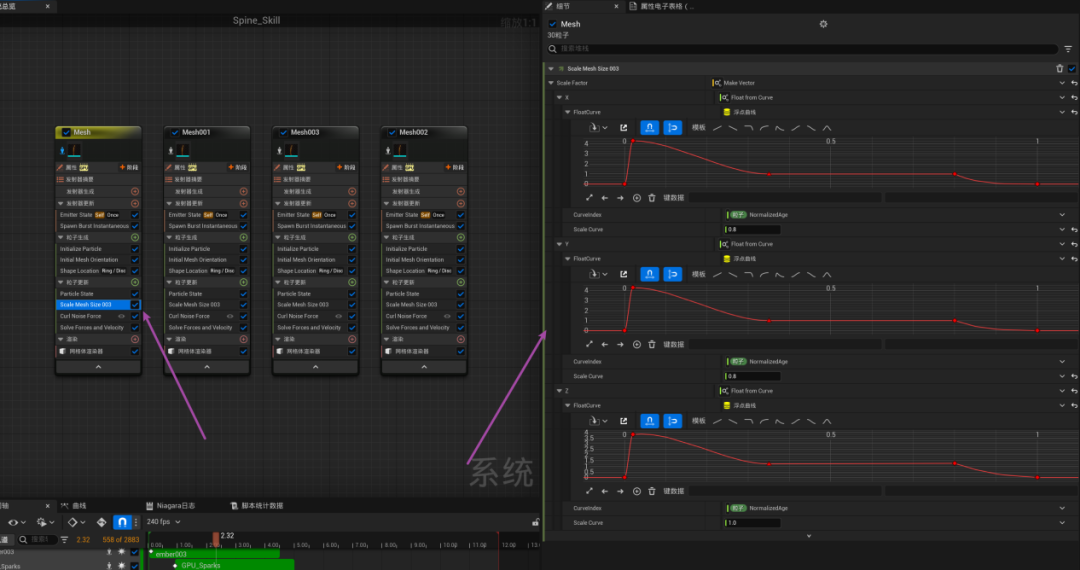The width and height of the screenshot is (1080, 570).
Task: Delete selected key in Z curve
Action: tap(652, 492)
